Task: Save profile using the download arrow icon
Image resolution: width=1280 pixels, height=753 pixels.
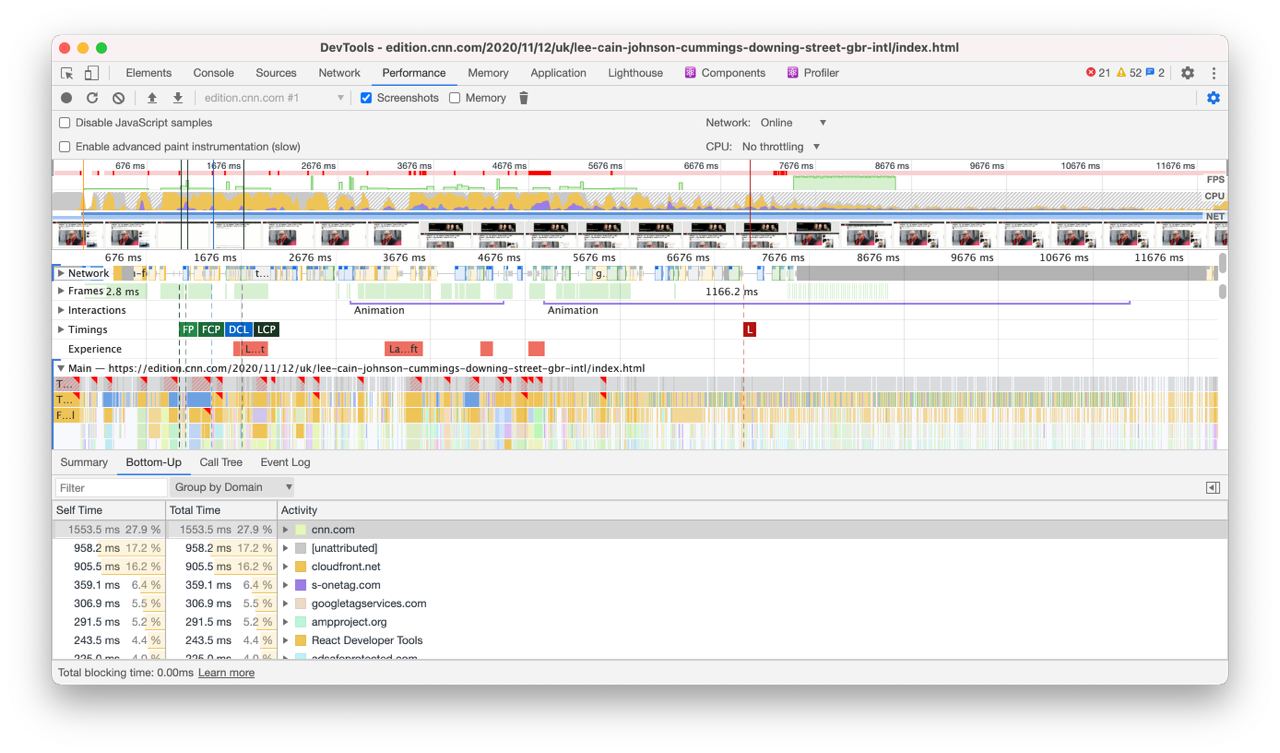Action: click(177, 98)
